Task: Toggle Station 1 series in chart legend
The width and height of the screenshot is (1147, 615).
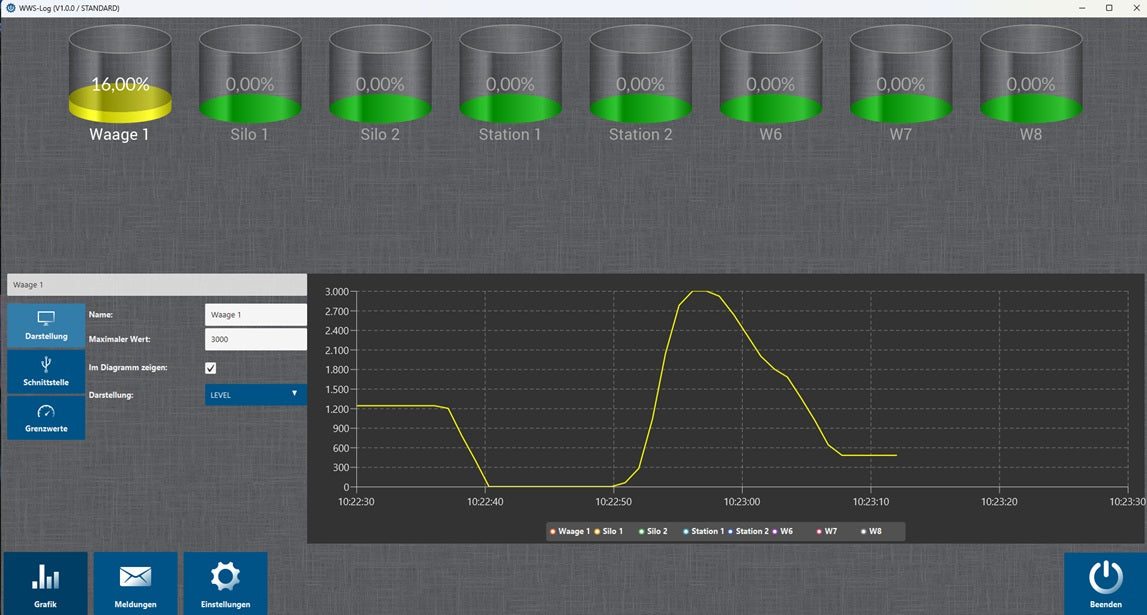Action: click(705, 531)
